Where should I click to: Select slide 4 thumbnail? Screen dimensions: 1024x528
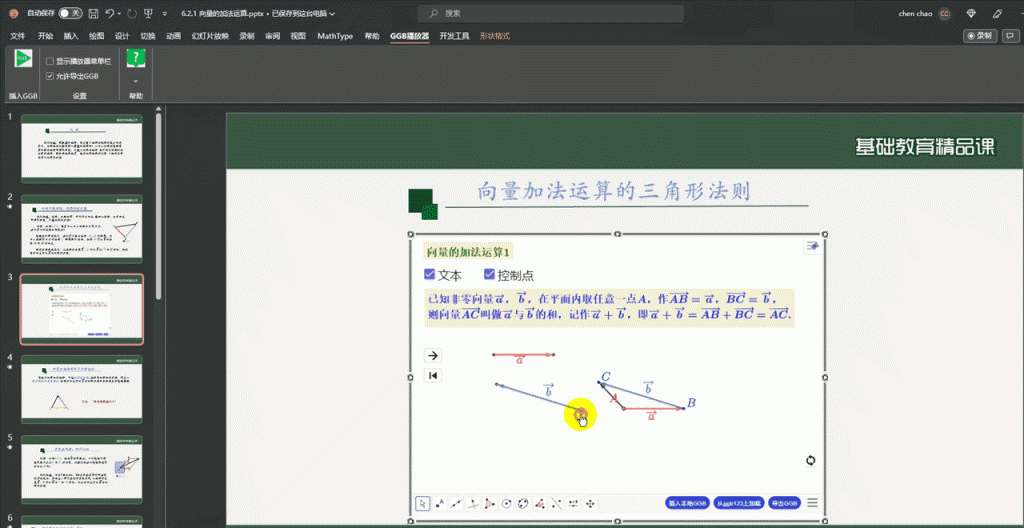(x=82, y=389)
